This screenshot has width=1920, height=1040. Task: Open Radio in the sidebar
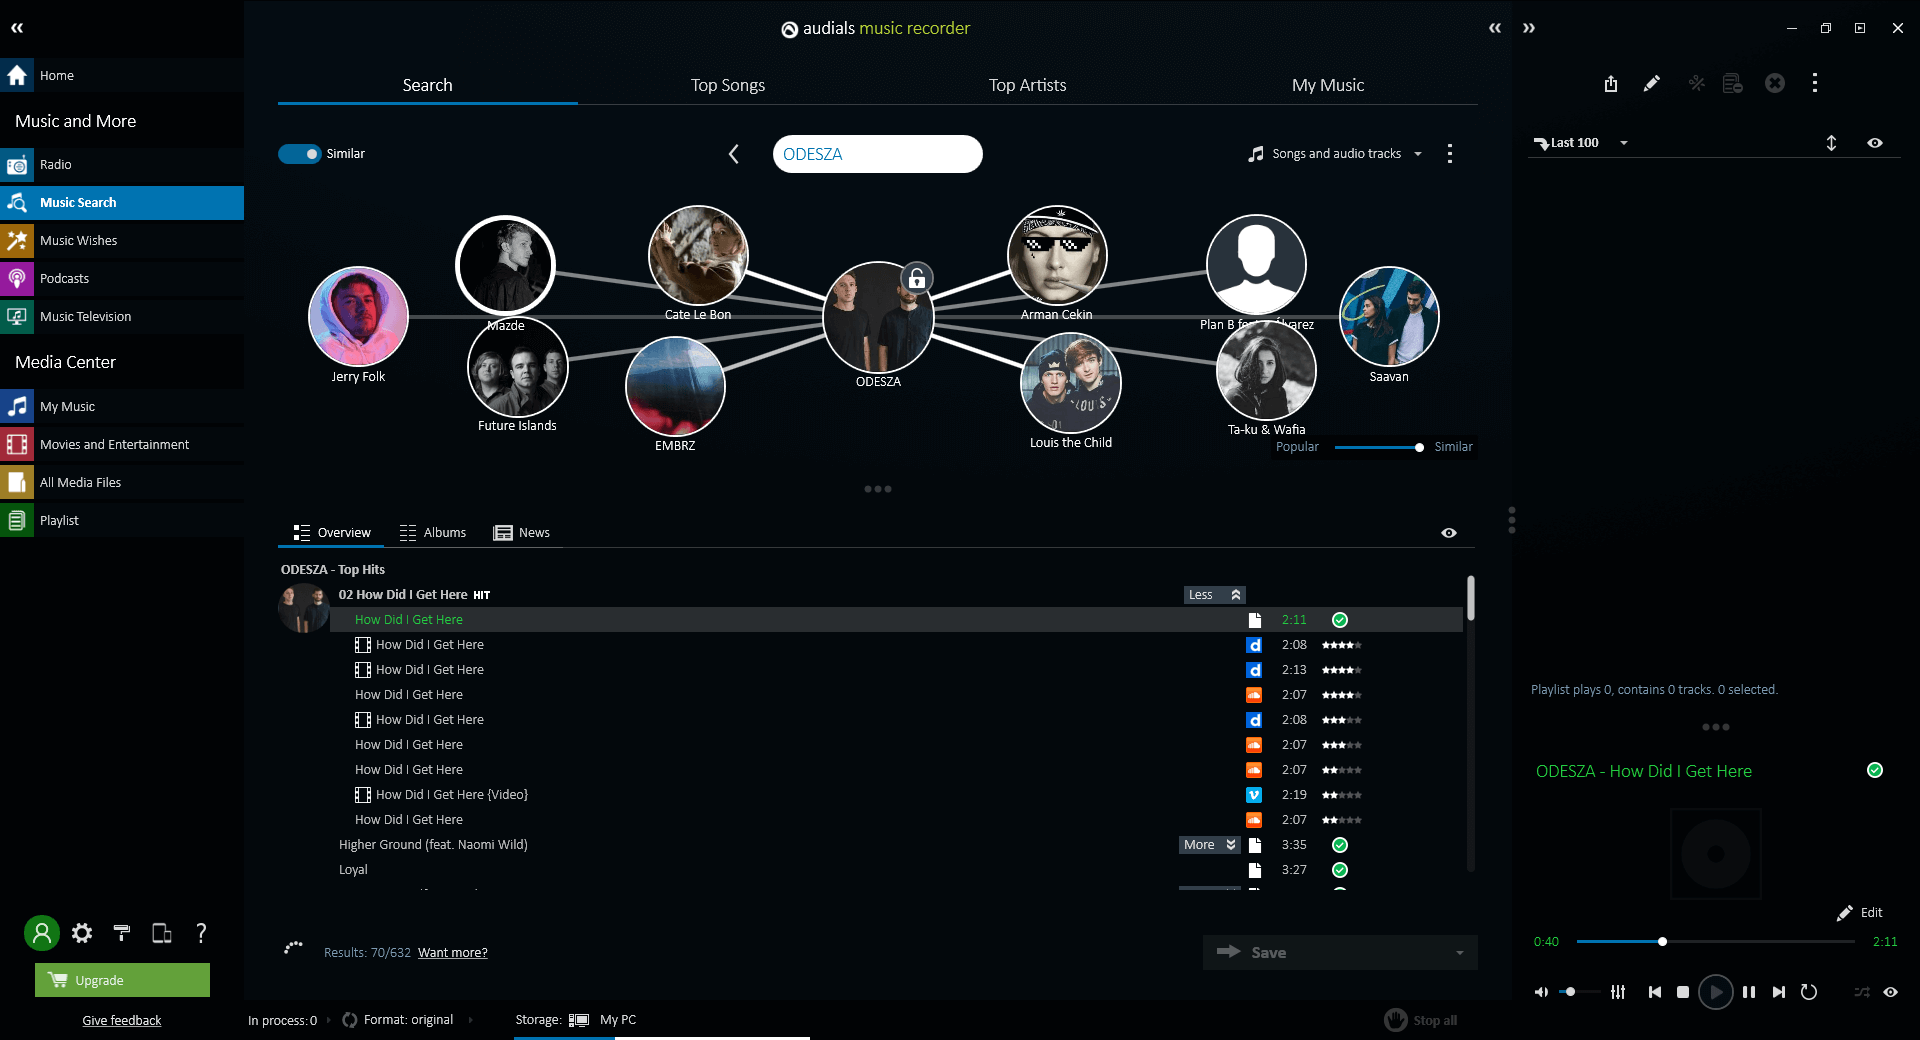coord(122,164)
